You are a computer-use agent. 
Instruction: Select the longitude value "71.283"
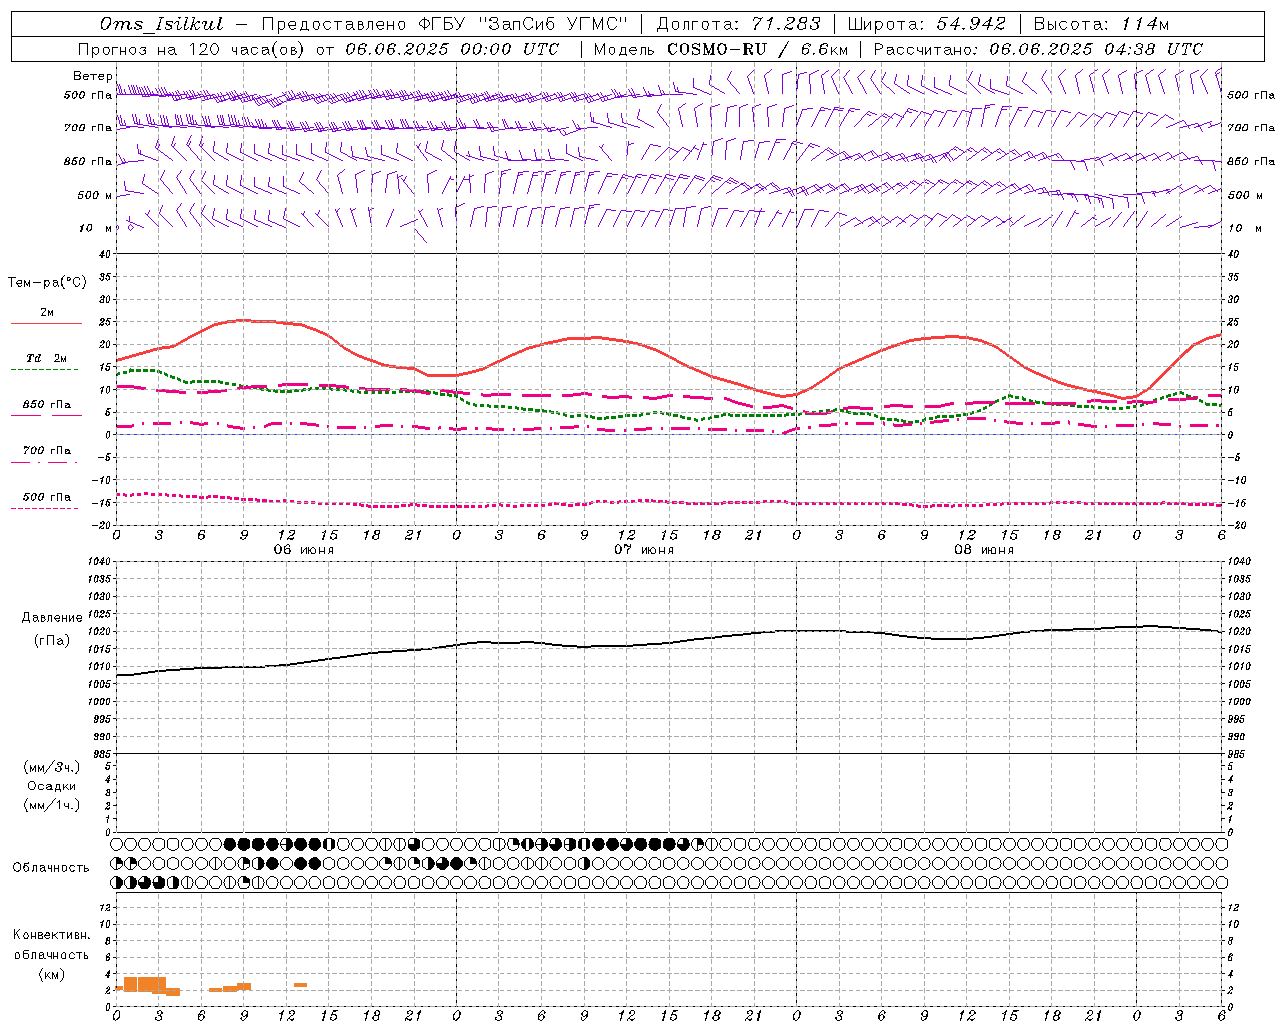click(x=786, y=24)
